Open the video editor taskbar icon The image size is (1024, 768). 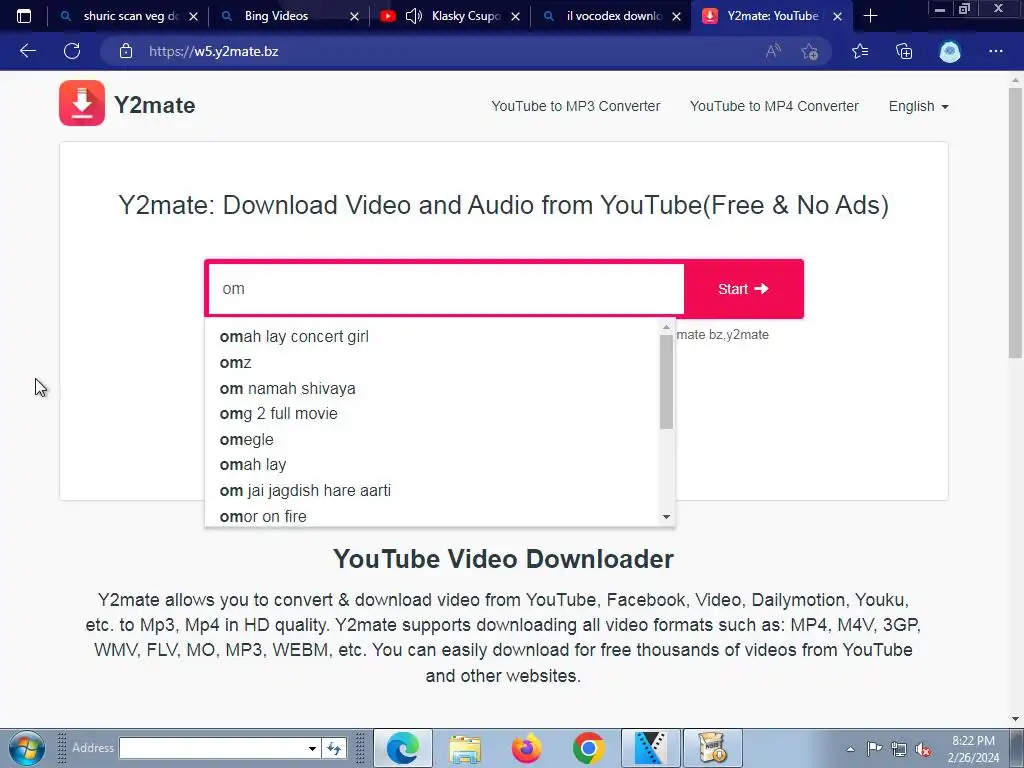tap(650, 748)
